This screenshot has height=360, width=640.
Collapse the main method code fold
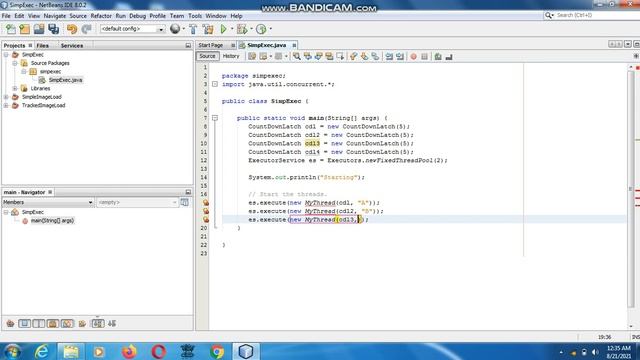pos(215,118)
